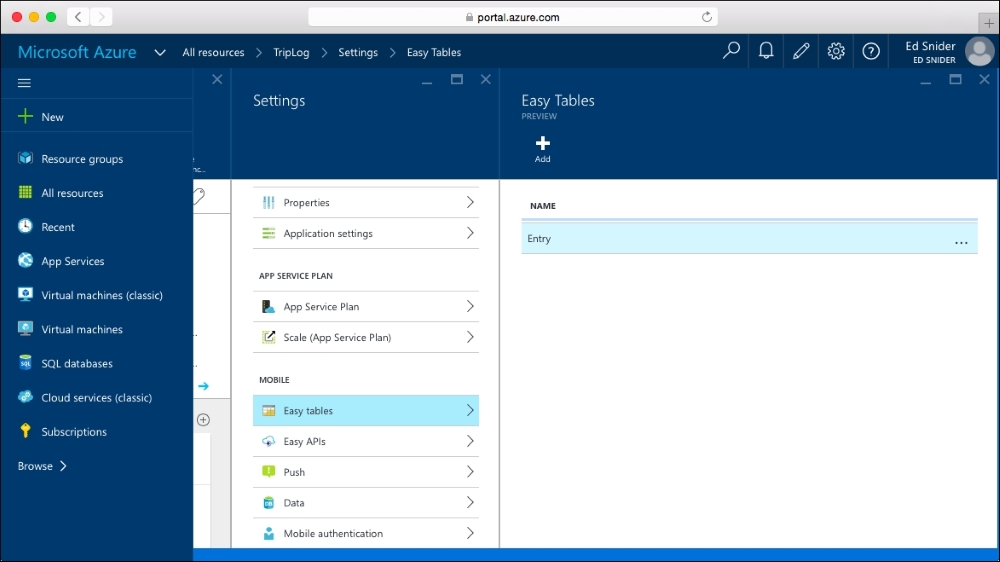This screenshot has width=1000, height=562.
Task: Expand the Microsoft Azure dropdown chevron
Action: (x=160, y=52)
